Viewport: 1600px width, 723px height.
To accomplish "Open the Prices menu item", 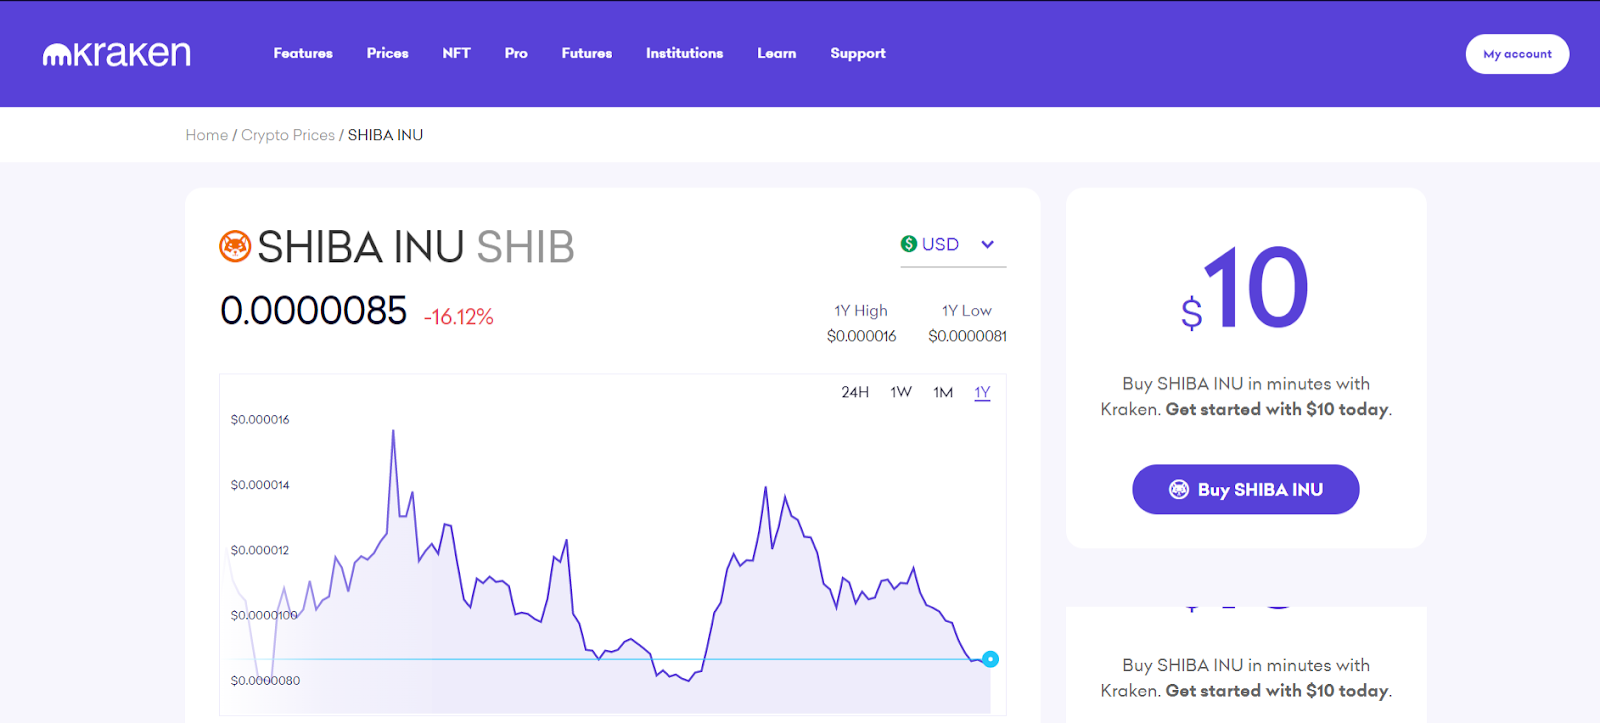I will [387, 53].
